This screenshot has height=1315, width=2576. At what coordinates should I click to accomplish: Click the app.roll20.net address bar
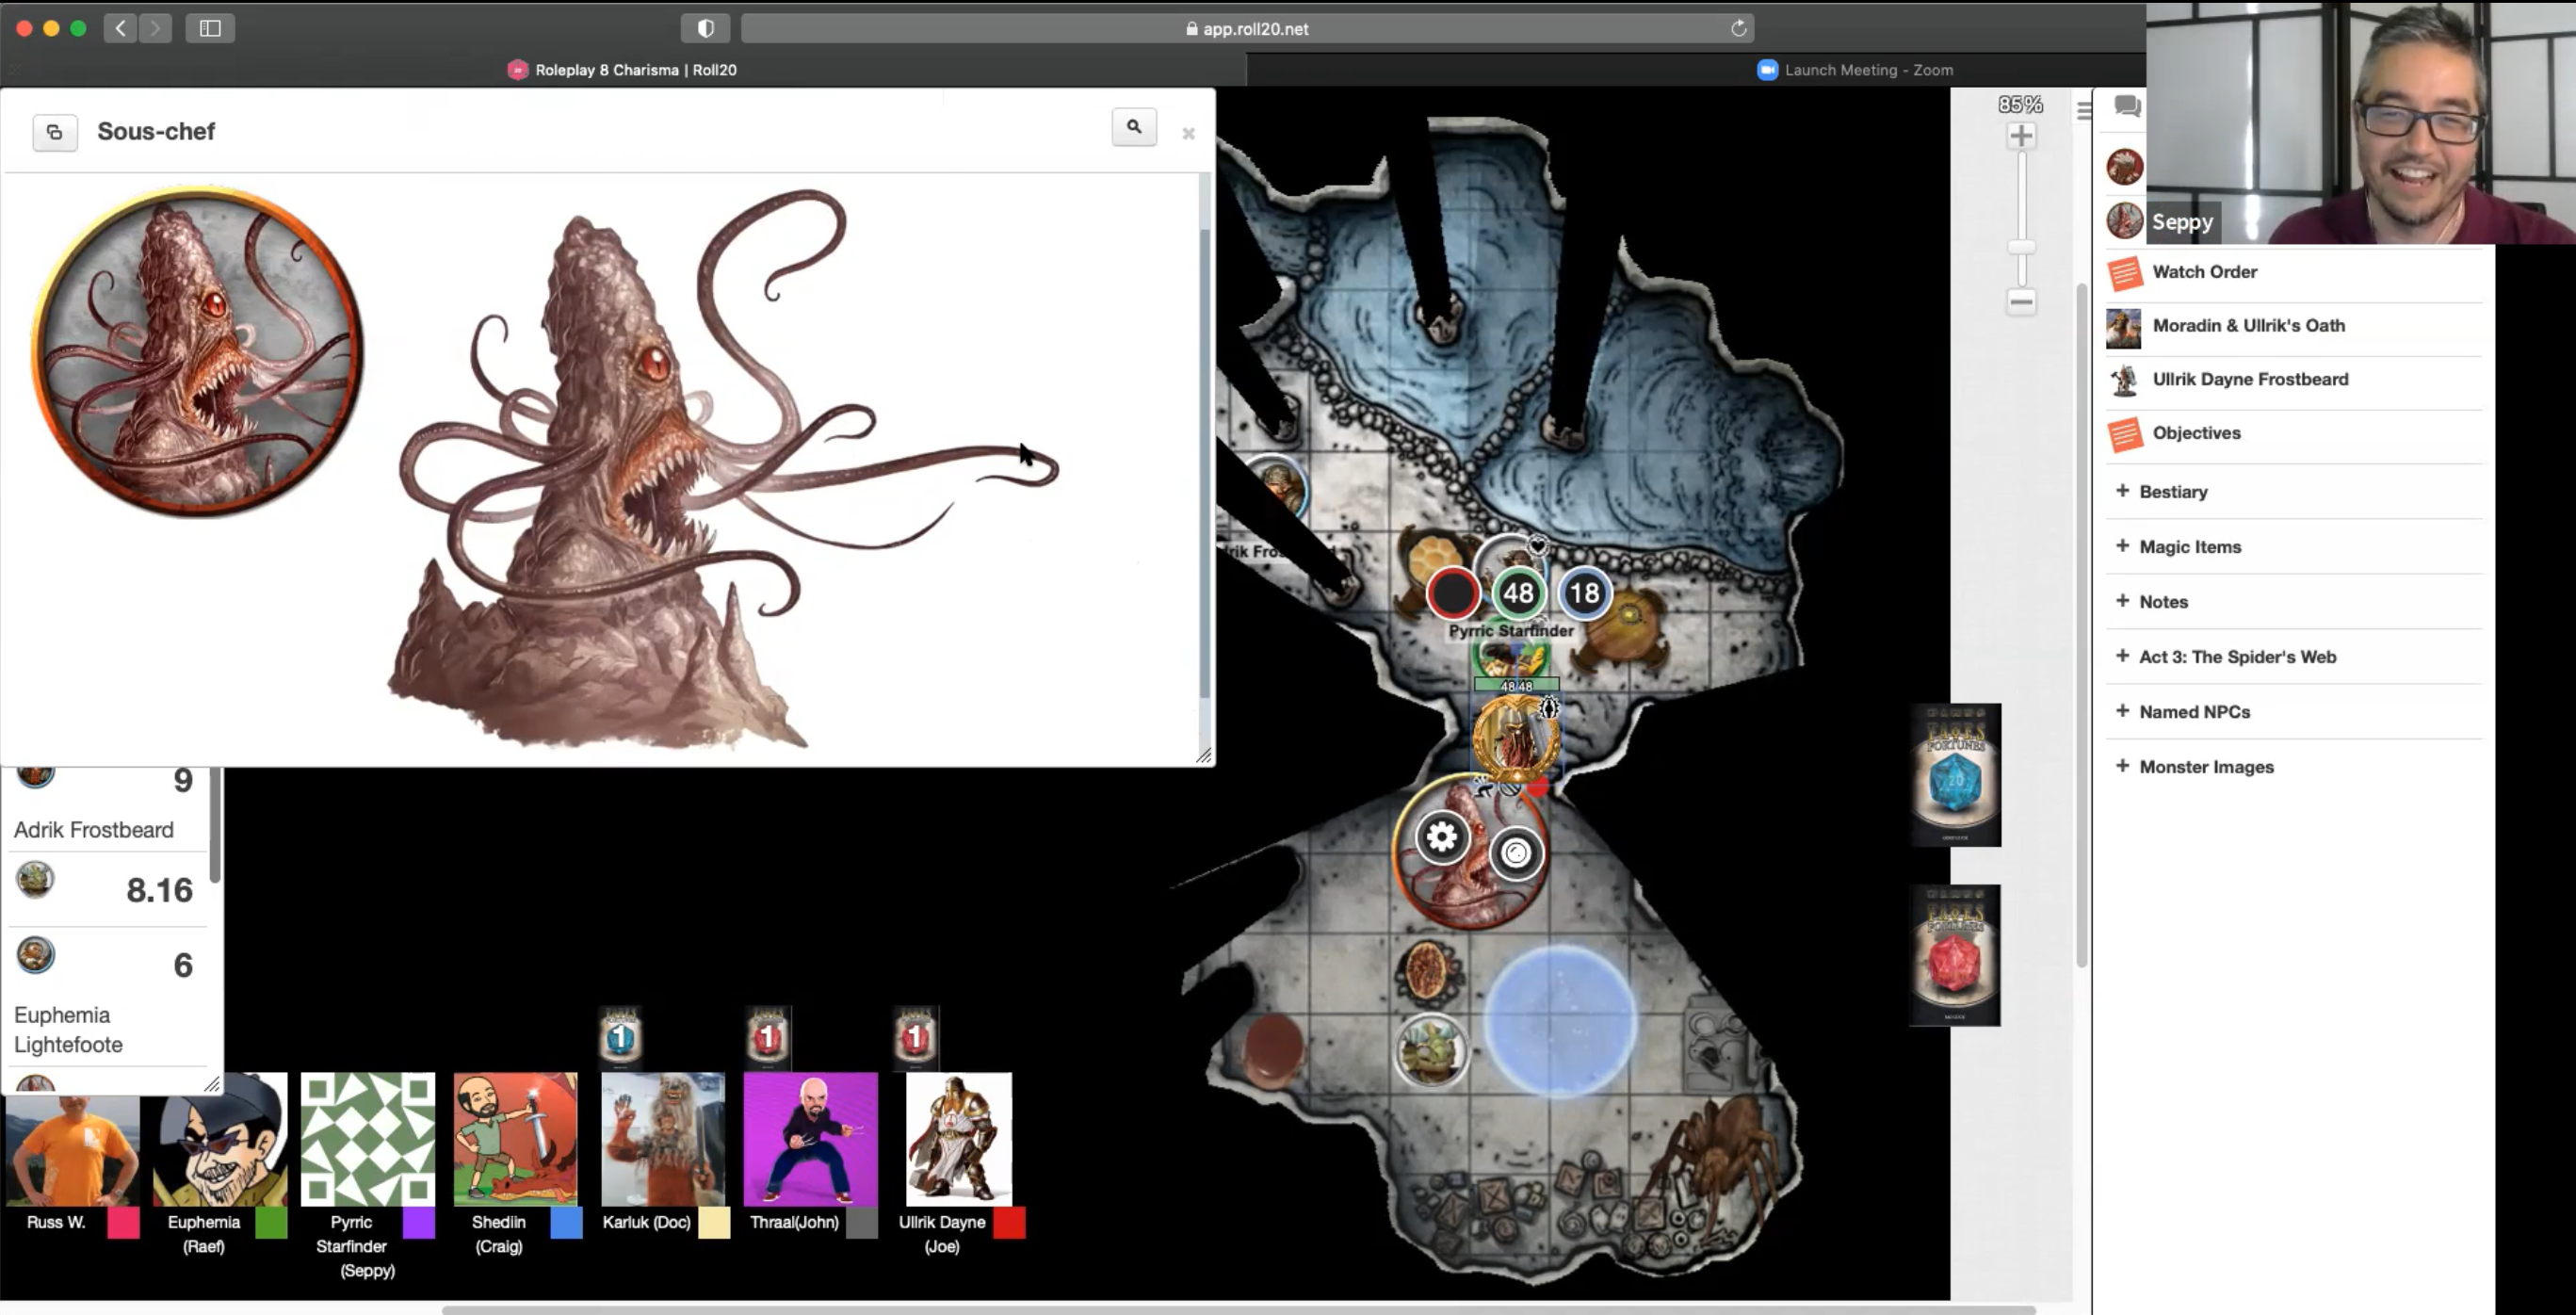[x=1246, y=28]
